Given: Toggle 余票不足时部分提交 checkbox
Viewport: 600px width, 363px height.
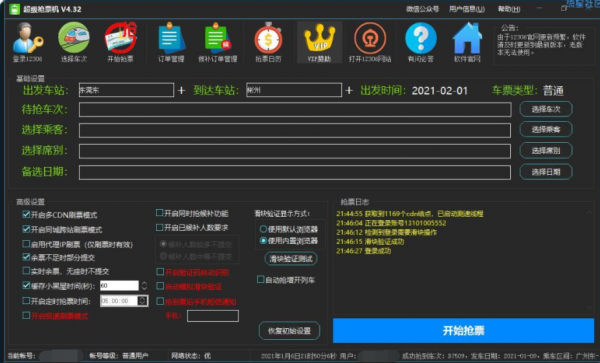Looking at the screenshot, I should (x=26, y=257).
